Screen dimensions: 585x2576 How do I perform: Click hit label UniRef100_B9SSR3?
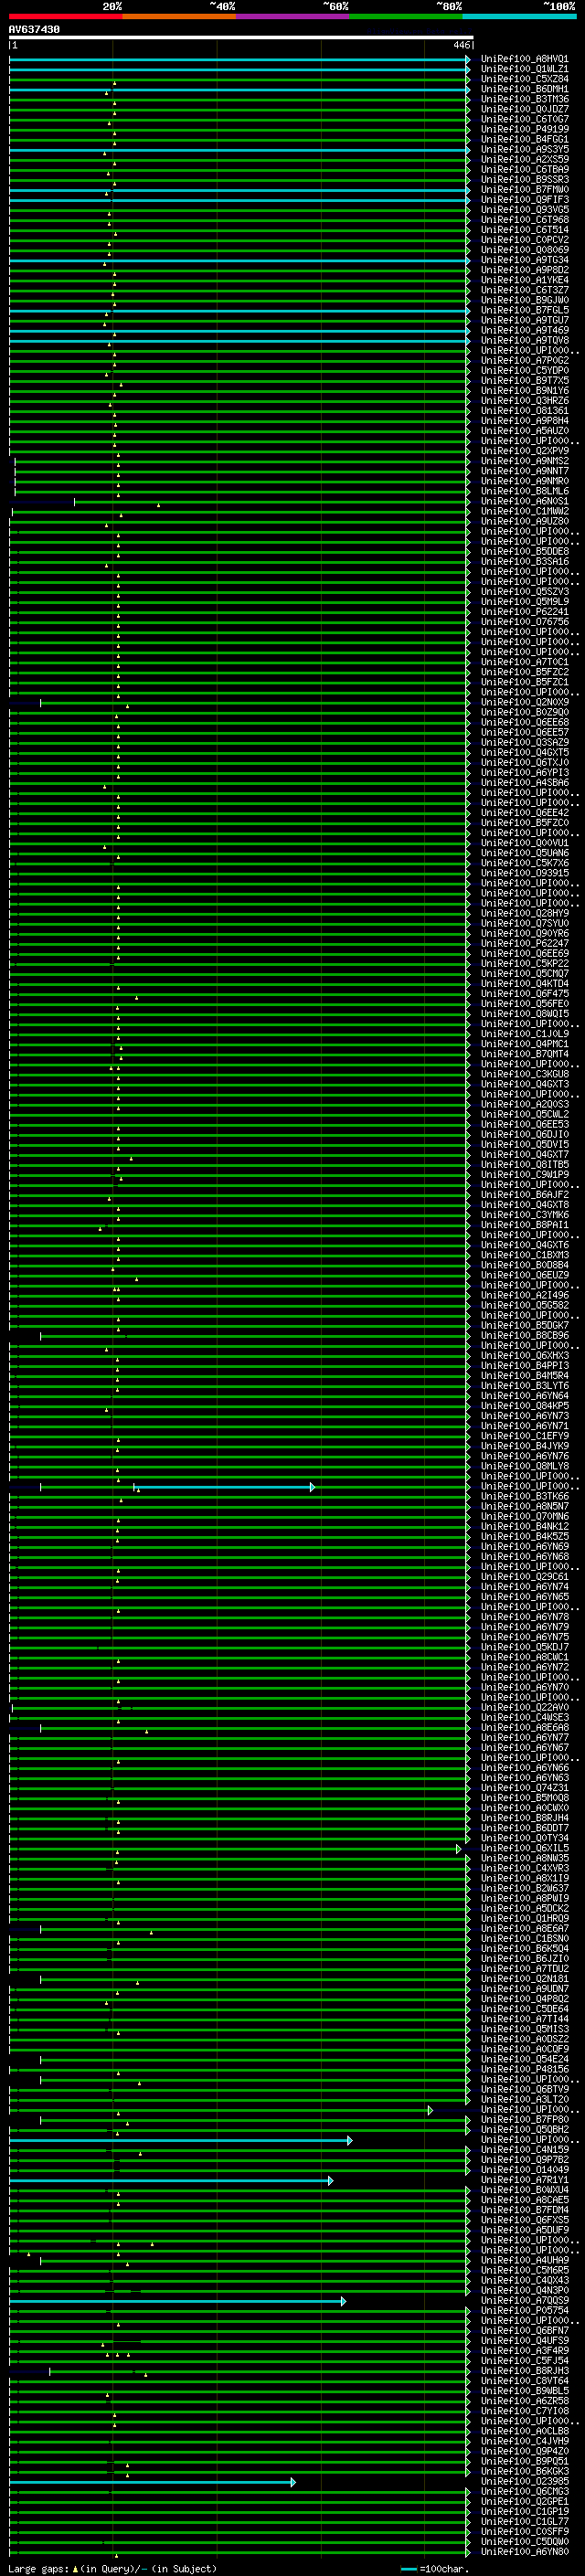524,180
